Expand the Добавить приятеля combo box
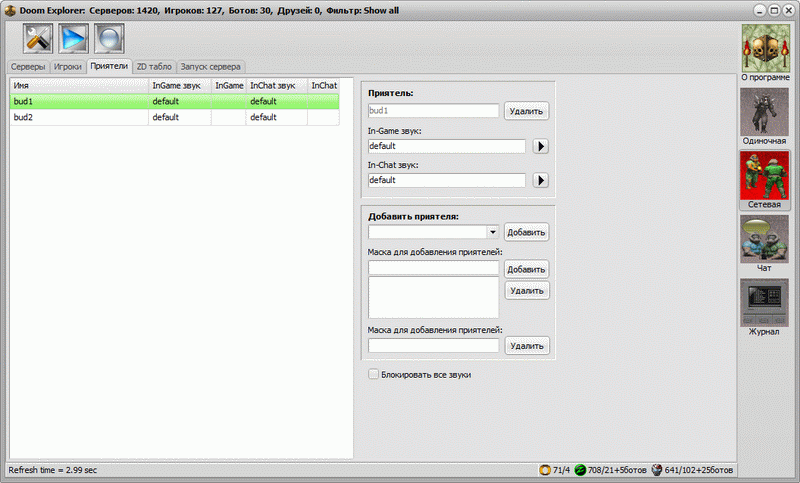This screenshot has height=483, width=800. pos(492,232)
